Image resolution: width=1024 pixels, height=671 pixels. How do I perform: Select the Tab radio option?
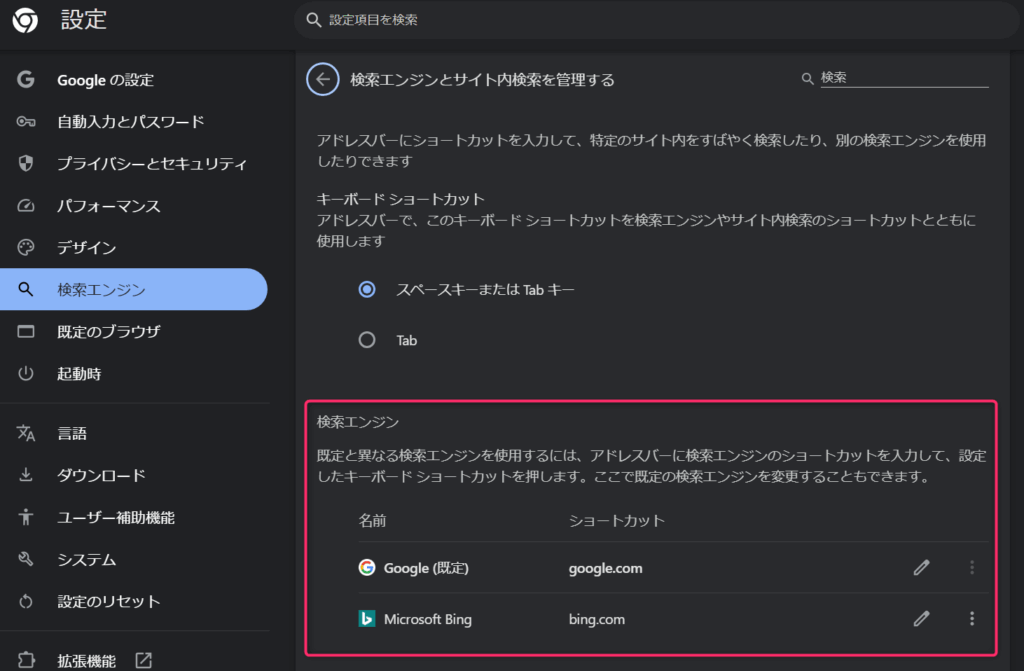coord(367,340)
